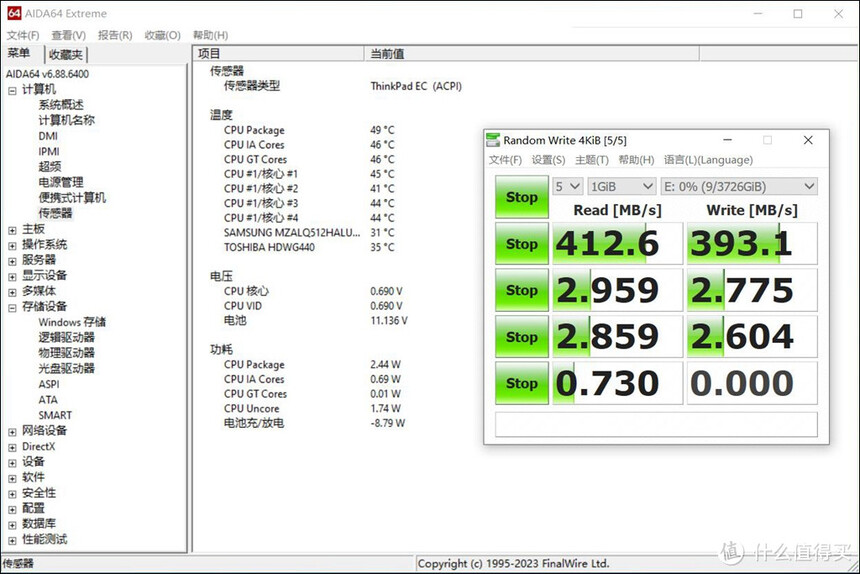Click the 当前值 column header
This screenshot has width=860, height=574.
(531, 53)
